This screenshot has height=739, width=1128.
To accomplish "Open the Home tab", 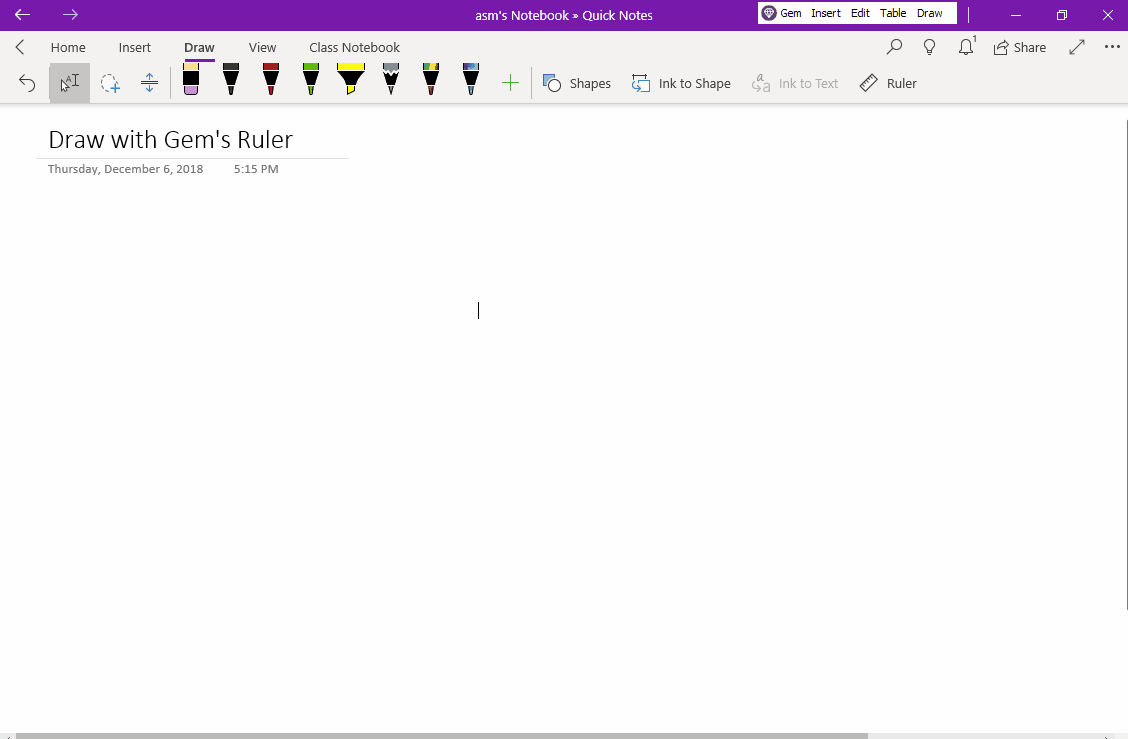I will click(68, 47).
